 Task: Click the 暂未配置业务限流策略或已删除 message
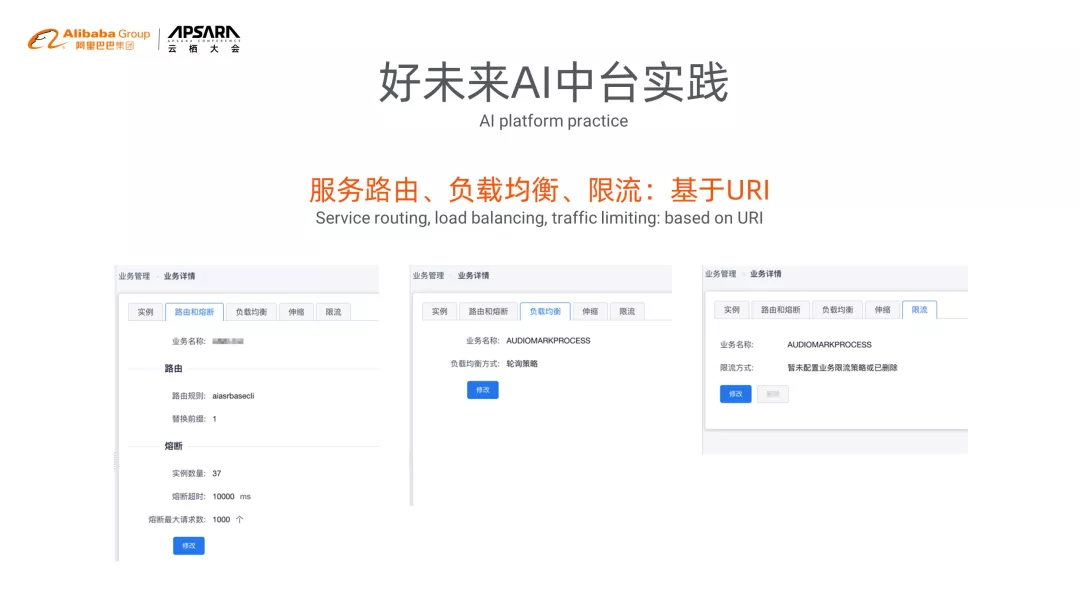pos(842,368)
